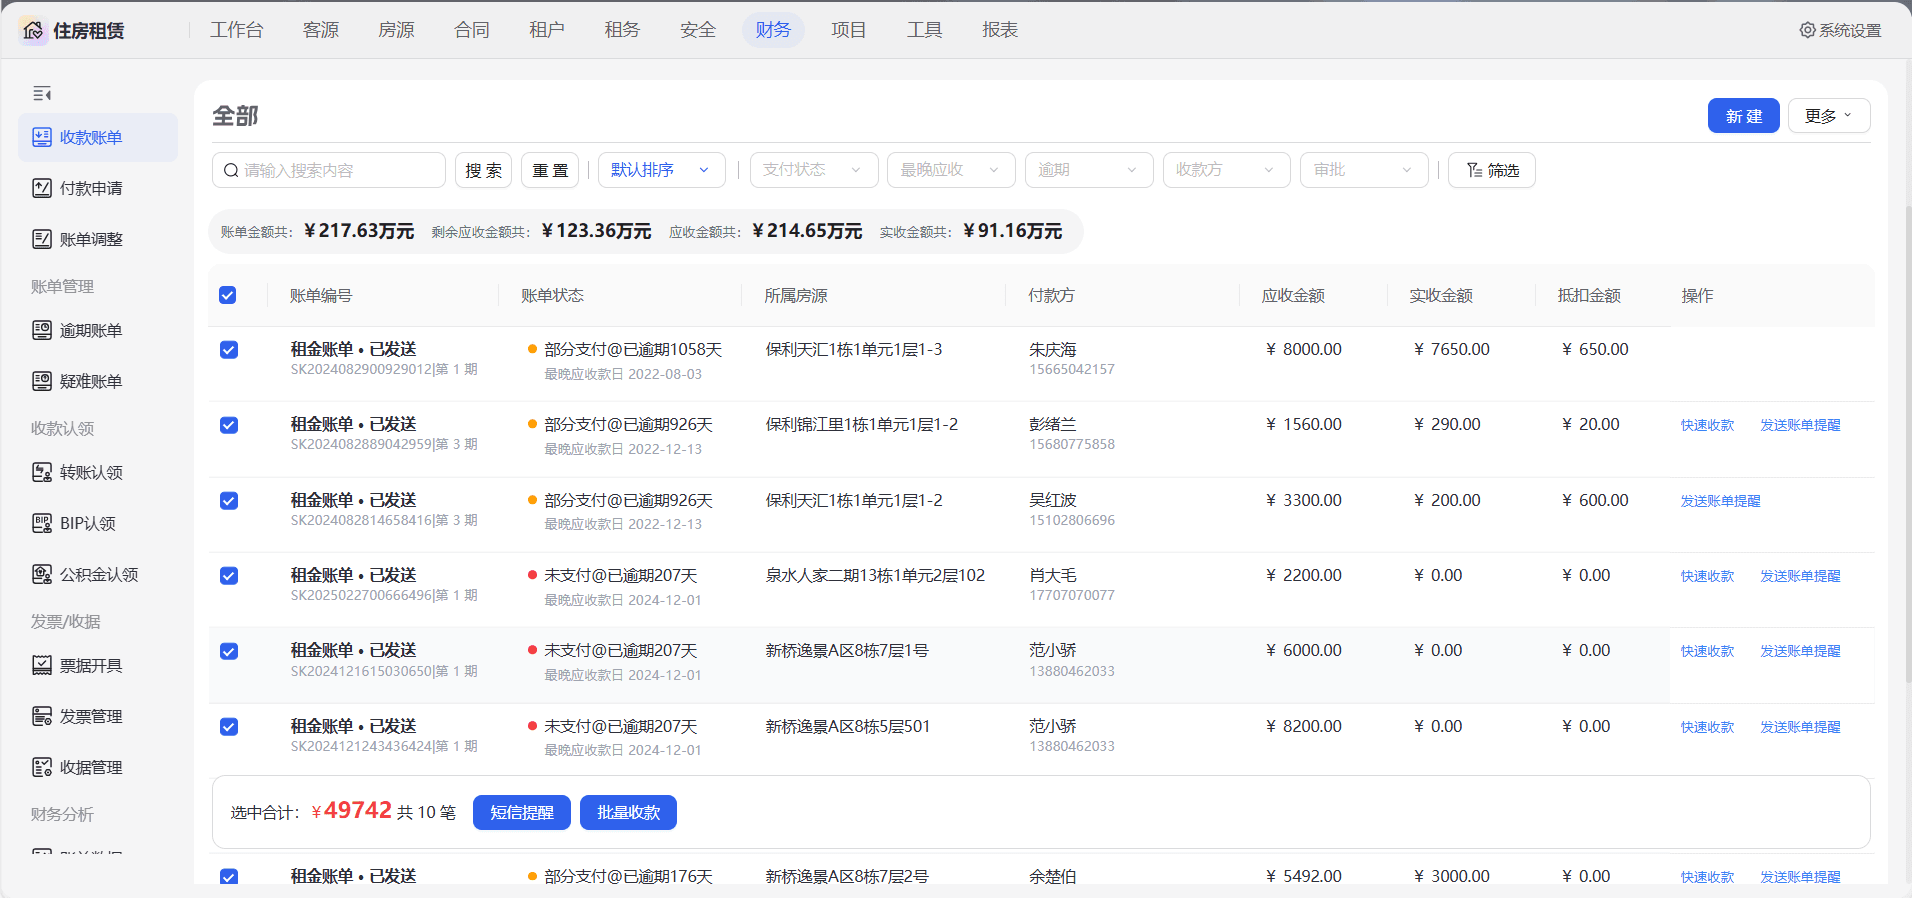
Task: Open the 收款方 filter dropdown
Action: pyautogui.click(x=1226, y=170)
